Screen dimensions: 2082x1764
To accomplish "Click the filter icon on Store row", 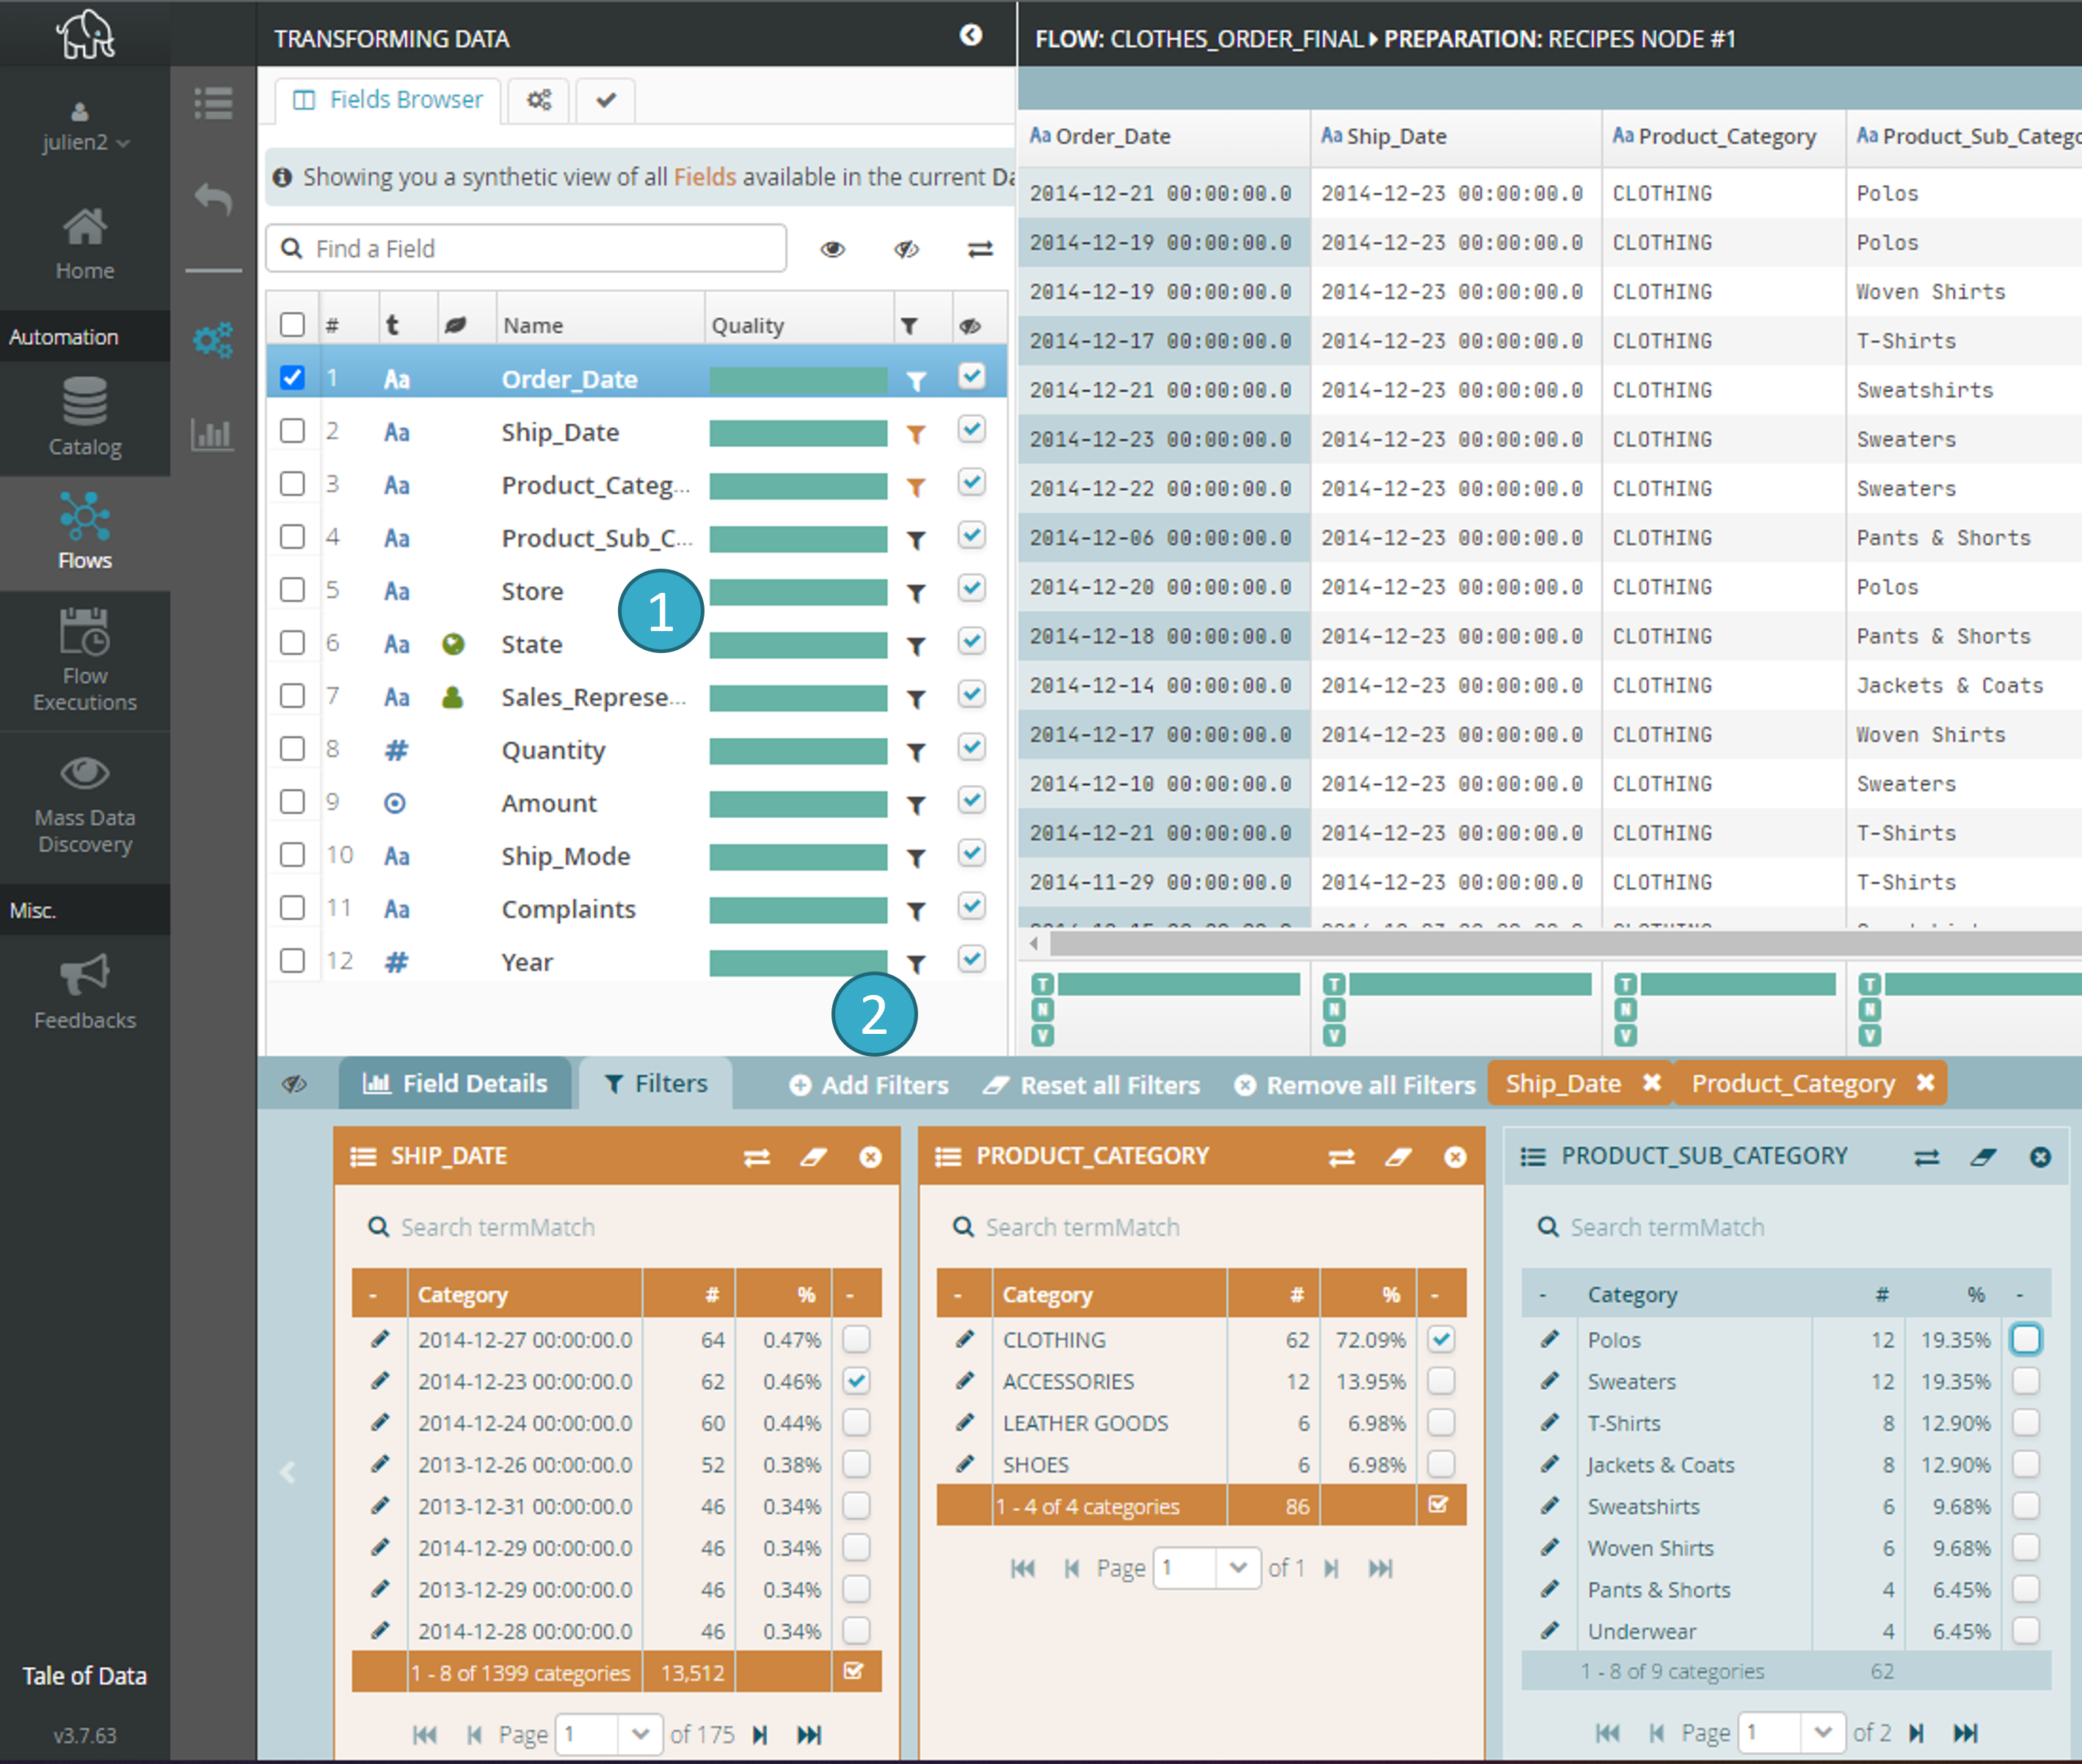I will tap(915, 593).
